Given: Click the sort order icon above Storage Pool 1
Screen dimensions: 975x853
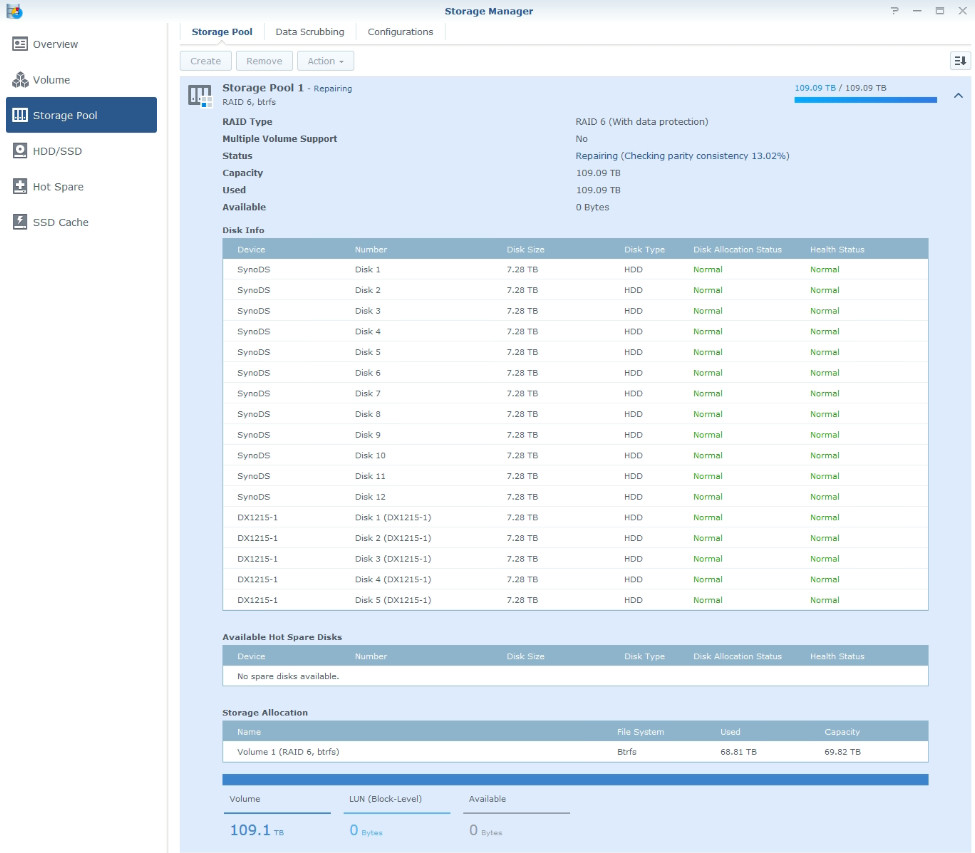Looking at the screenshot, I should pos(959,61).
